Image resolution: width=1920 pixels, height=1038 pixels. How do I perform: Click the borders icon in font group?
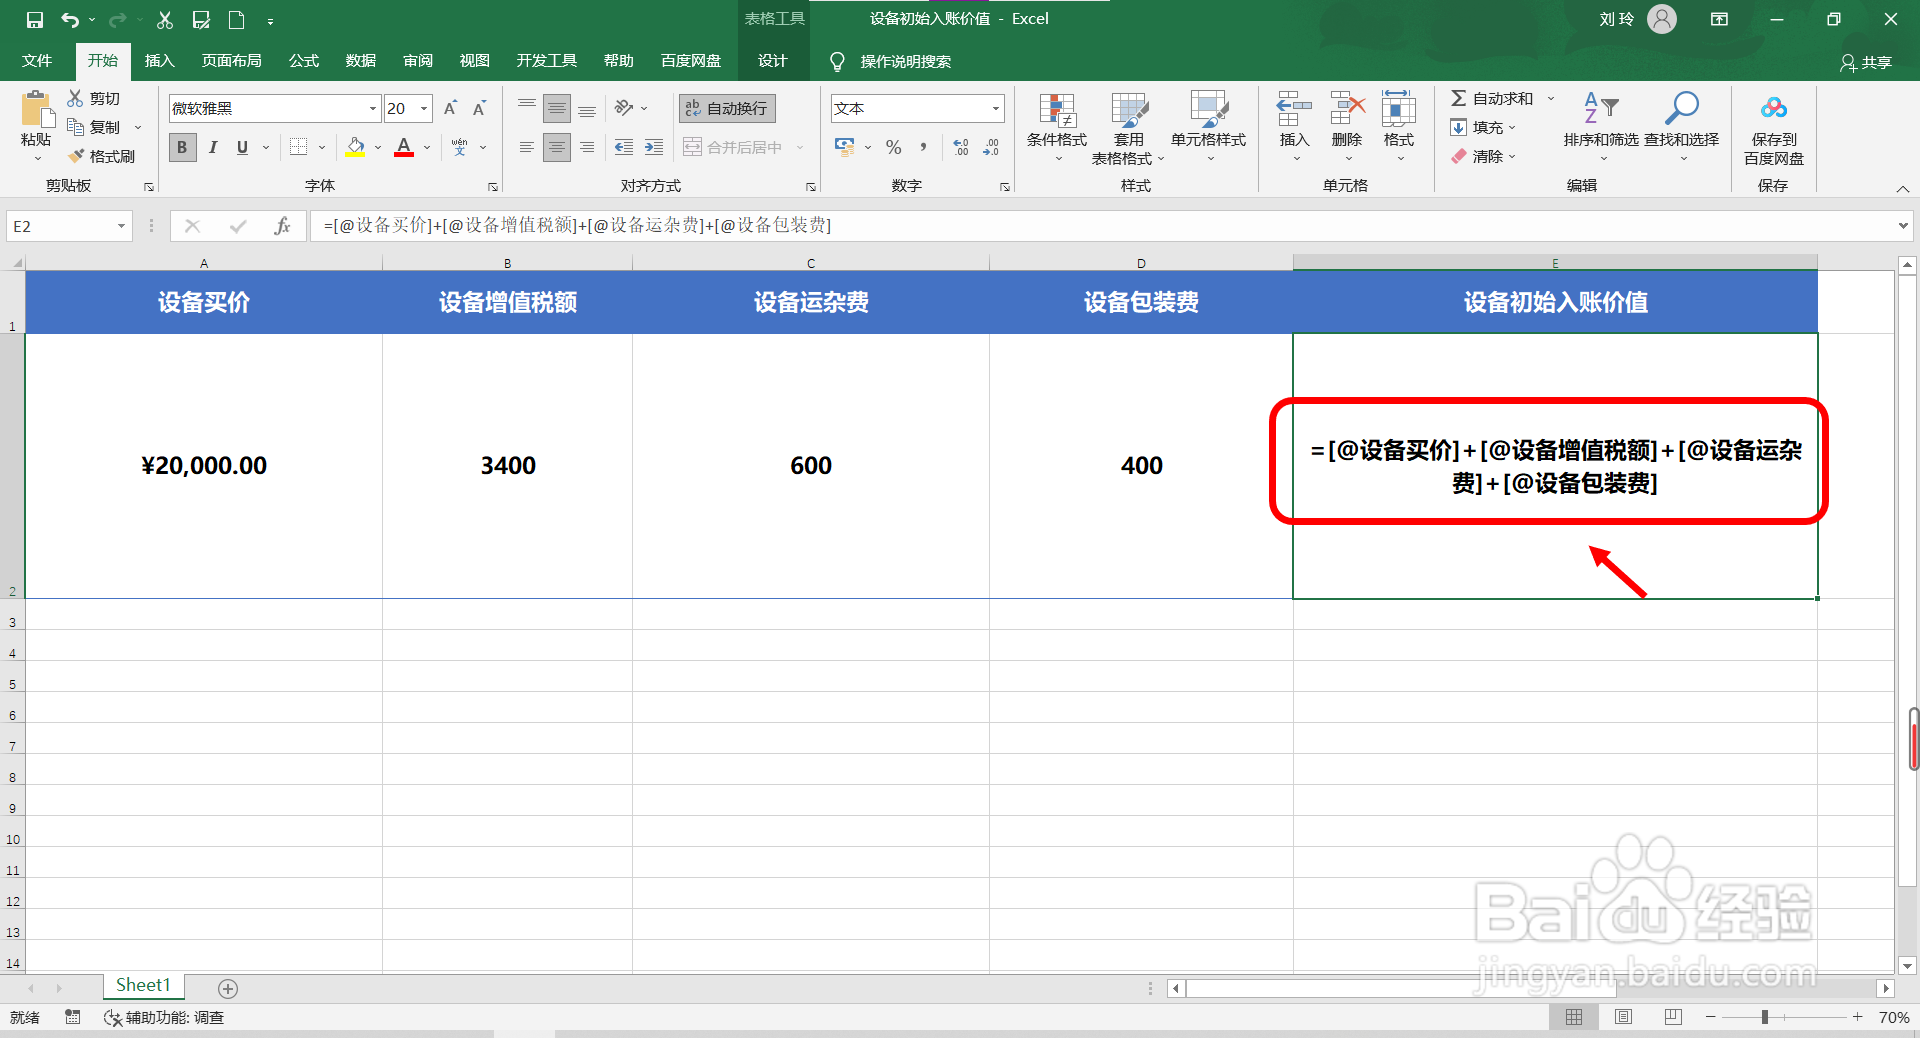(x=298, y=147)
